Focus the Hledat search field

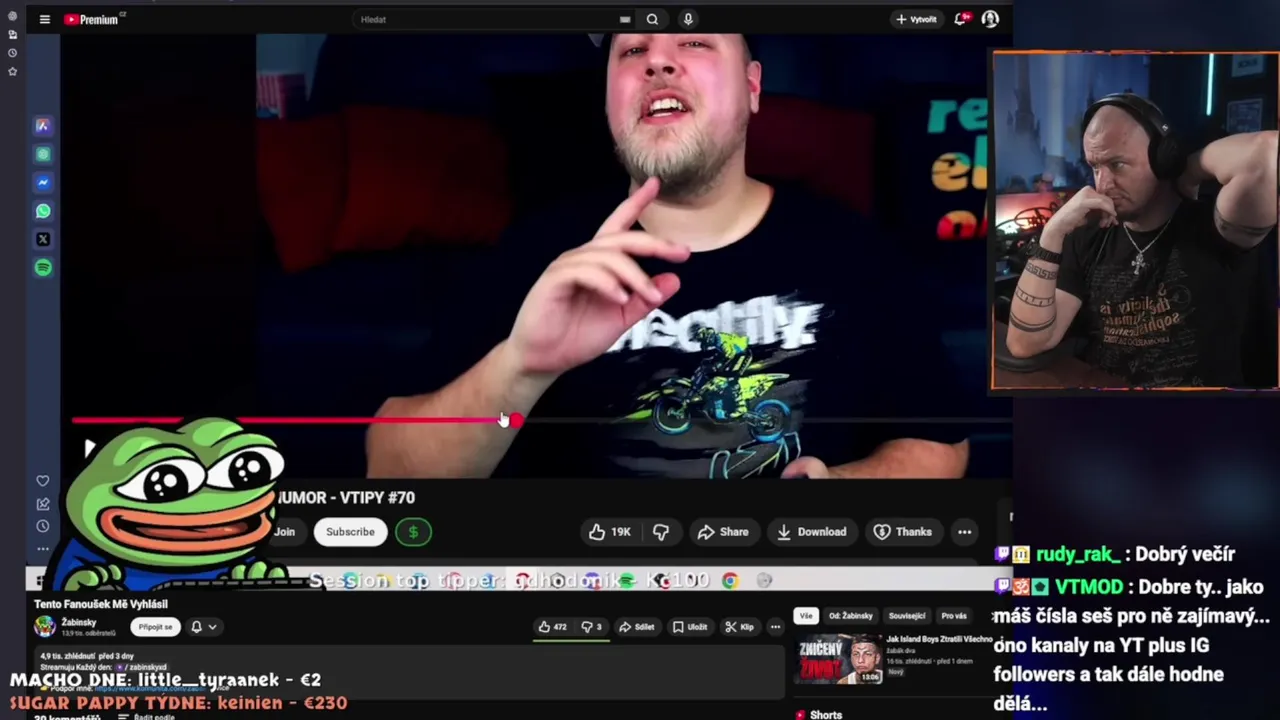pos(485,19)
